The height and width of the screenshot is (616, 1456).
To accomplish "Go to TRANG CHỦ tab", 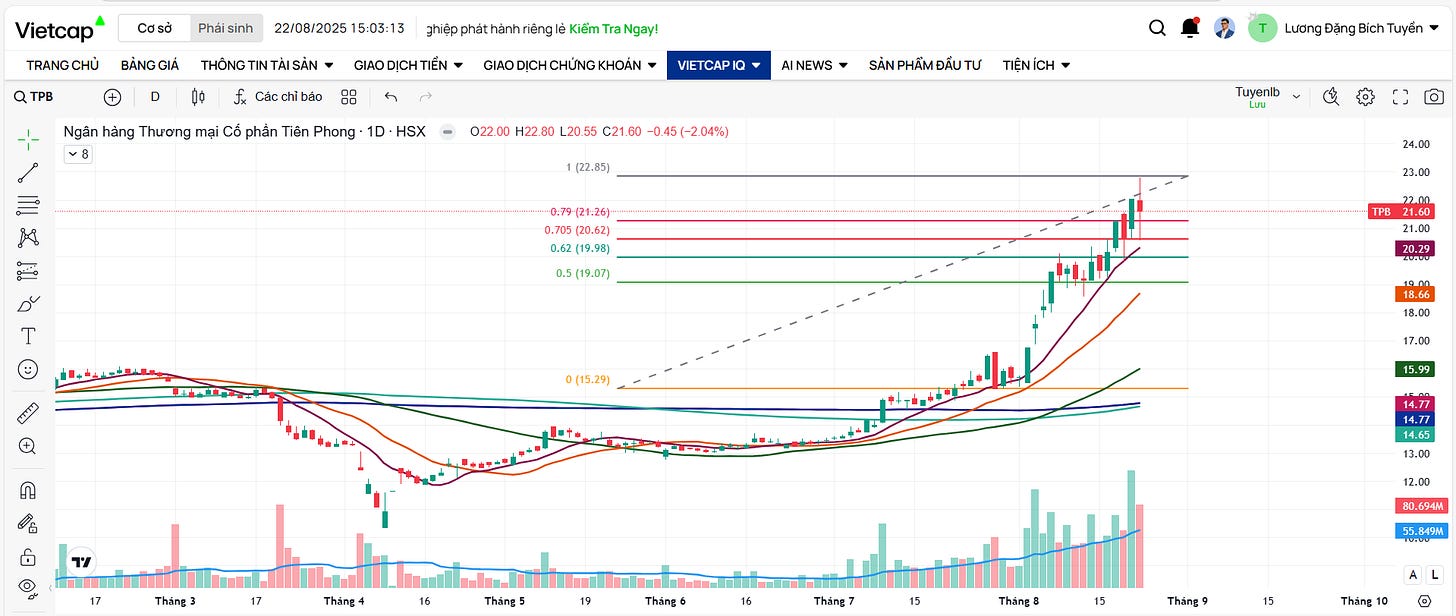I will (63, 65).
